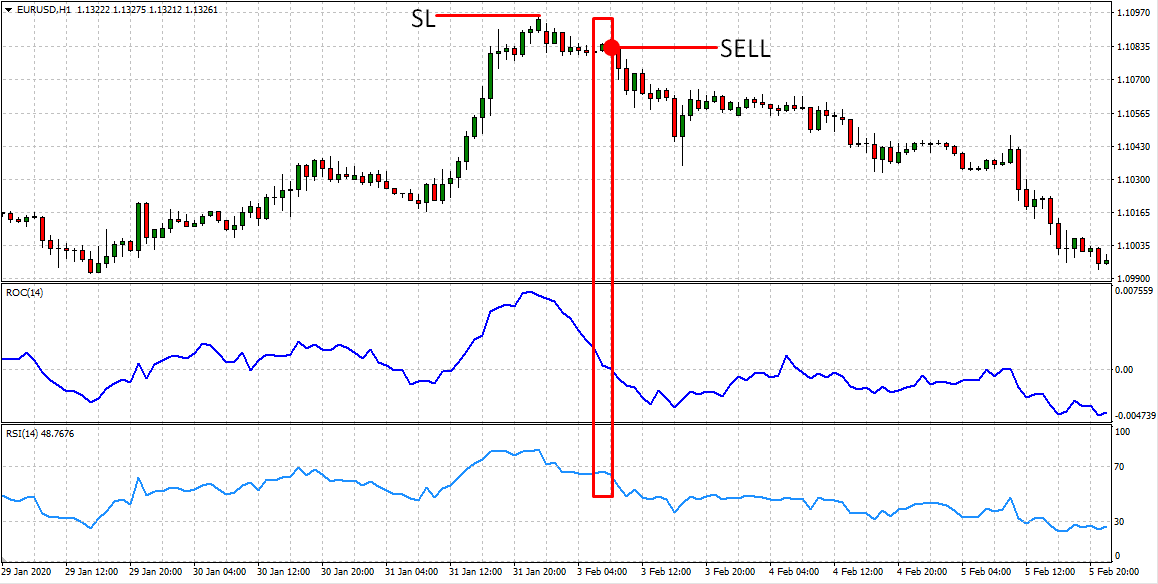Screen dimensions: 1158x584
Task: Click the 1.09970 price axis level
Action: click(1134, 278)
